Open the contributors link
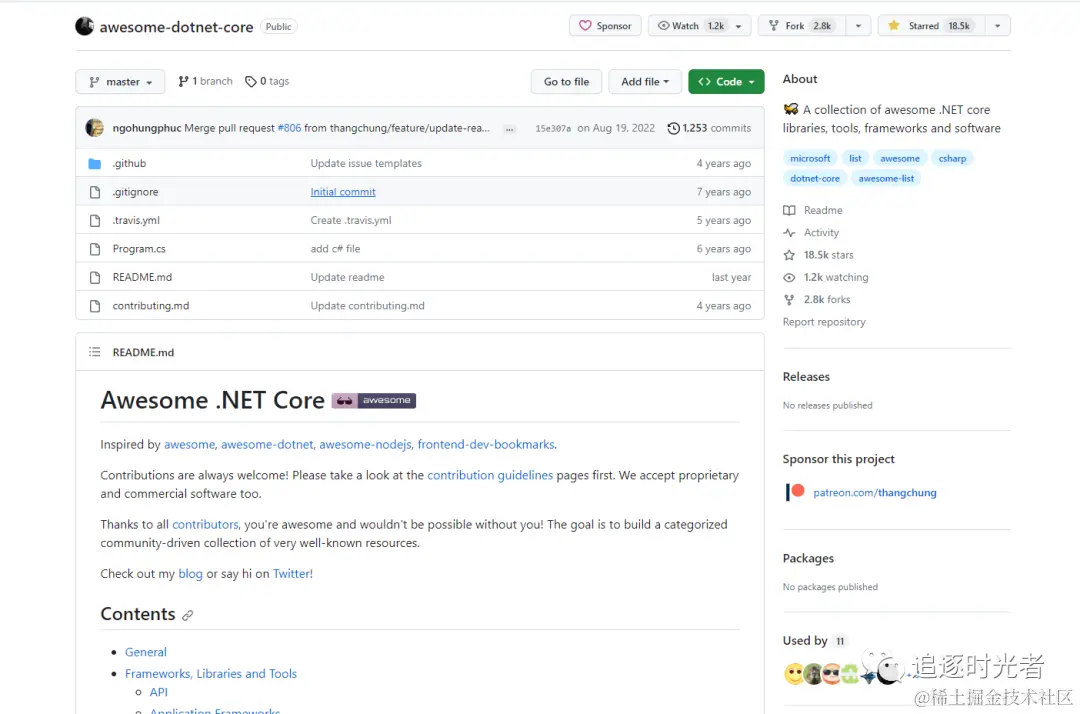1080x714 pixels. 205,524
